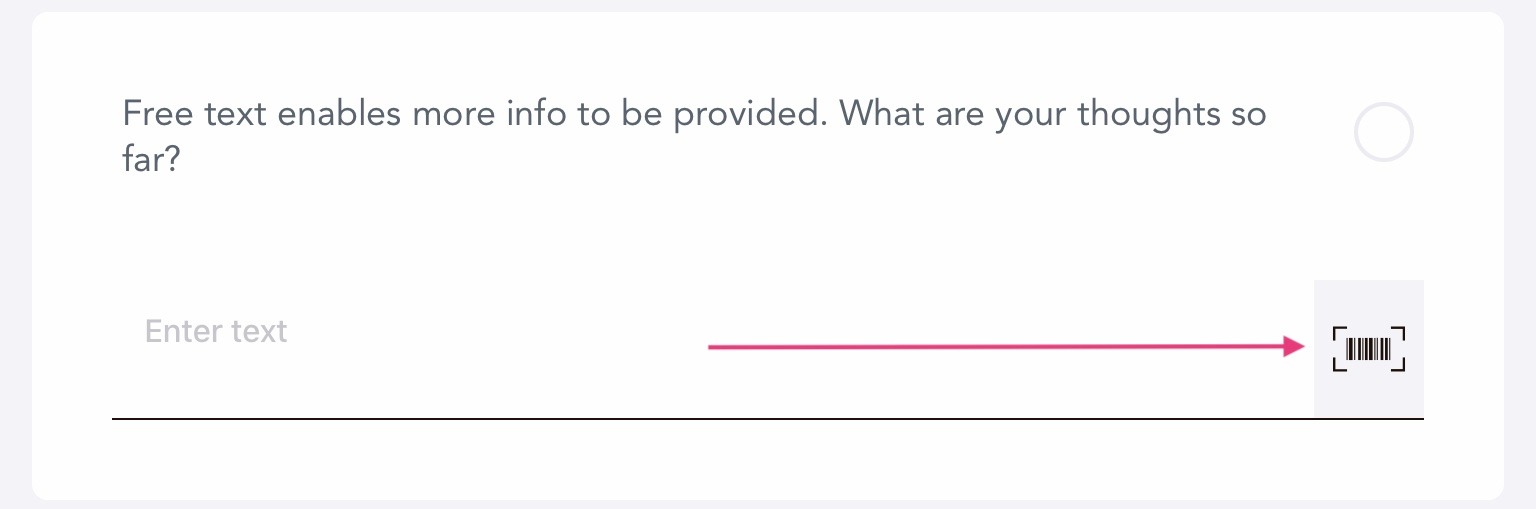The height and width of the screenshot is (509, 1536).
Task: Click the "Enter text" placeholder text
Action: [216, 331]
